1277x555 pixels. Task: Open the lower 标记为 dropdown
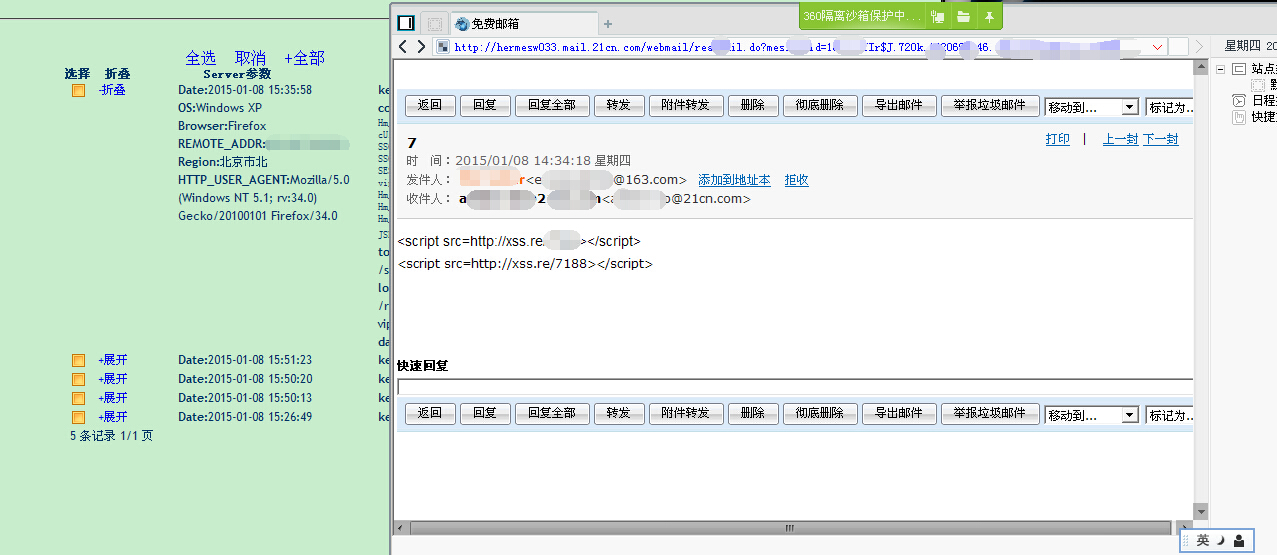tap(1170, 415)
